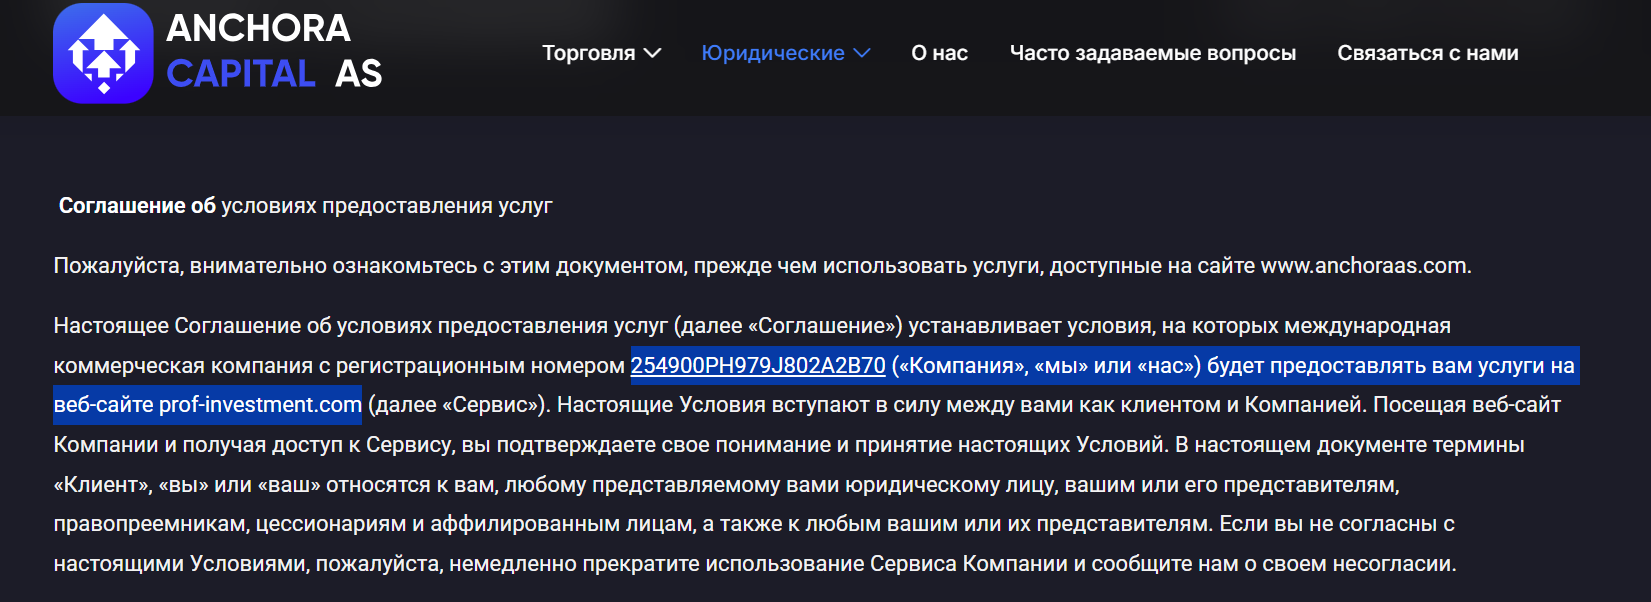Click the line beginning правопреемникам, цессионариям

click(754, 524)
